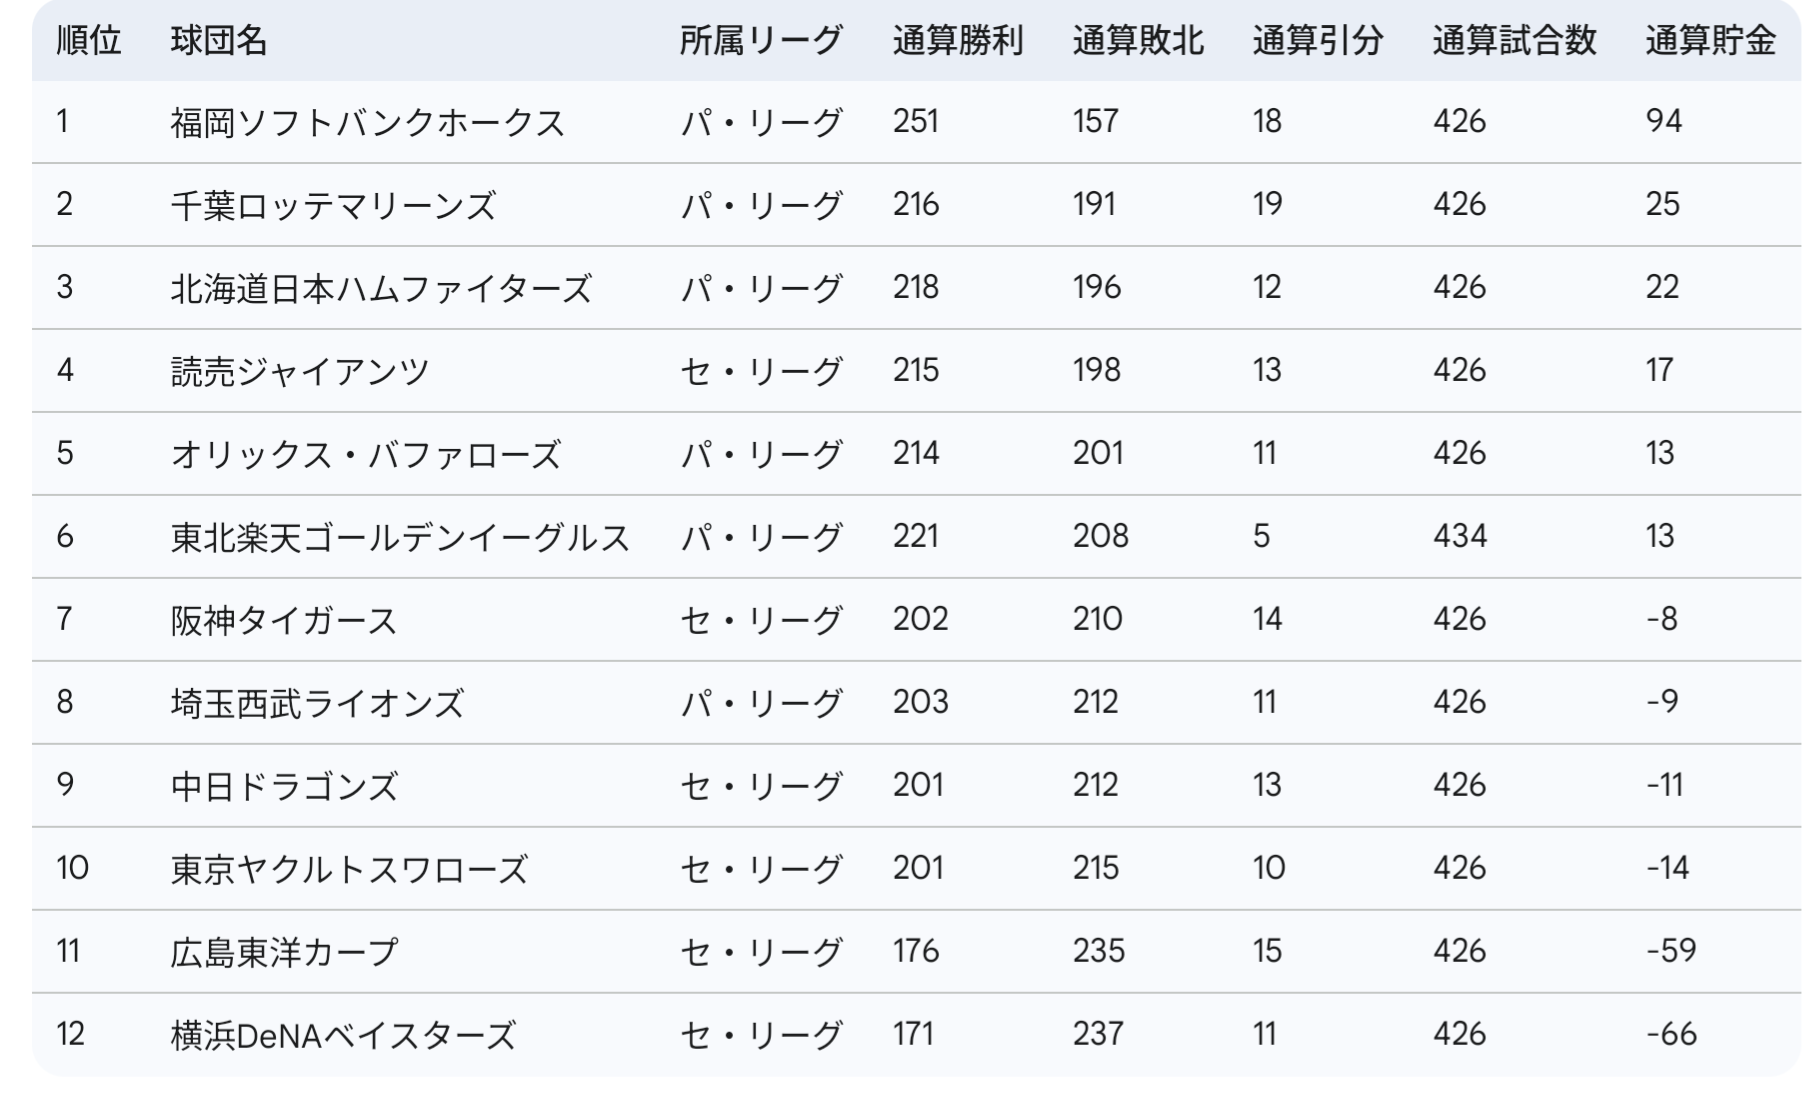Viewport: 1814px width, 1115px height.
Task: Click 東北楽天ゴールデンイーグルス team name
Action: point(400,538)
